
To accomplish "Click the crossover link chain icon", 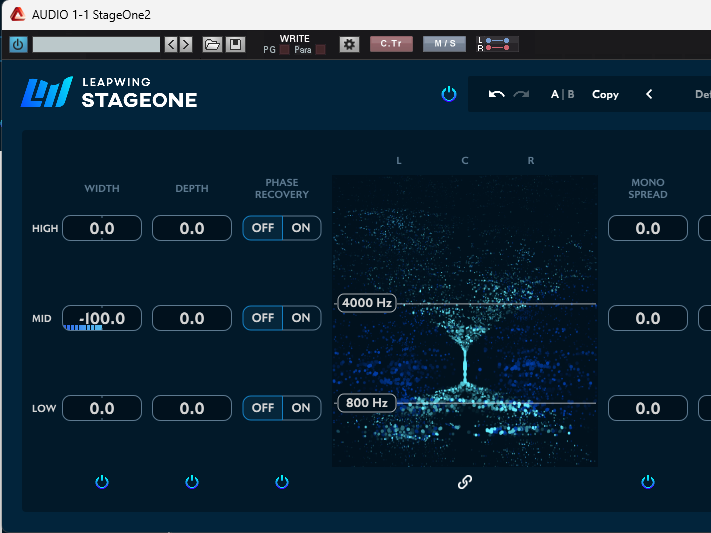I will click(x=465, y=482).
